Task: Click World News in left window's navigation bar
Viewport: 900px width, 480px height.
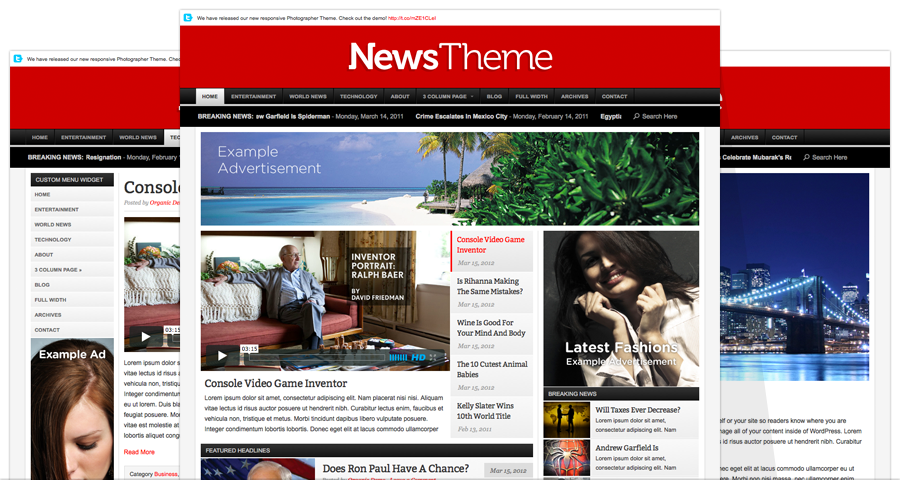Action: coord(138,137)
